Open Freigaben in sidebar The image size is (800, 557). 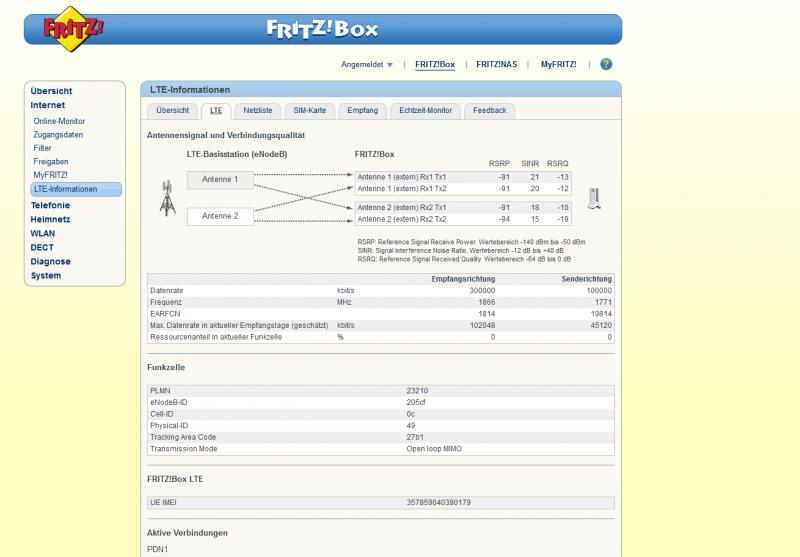[51, 162]
